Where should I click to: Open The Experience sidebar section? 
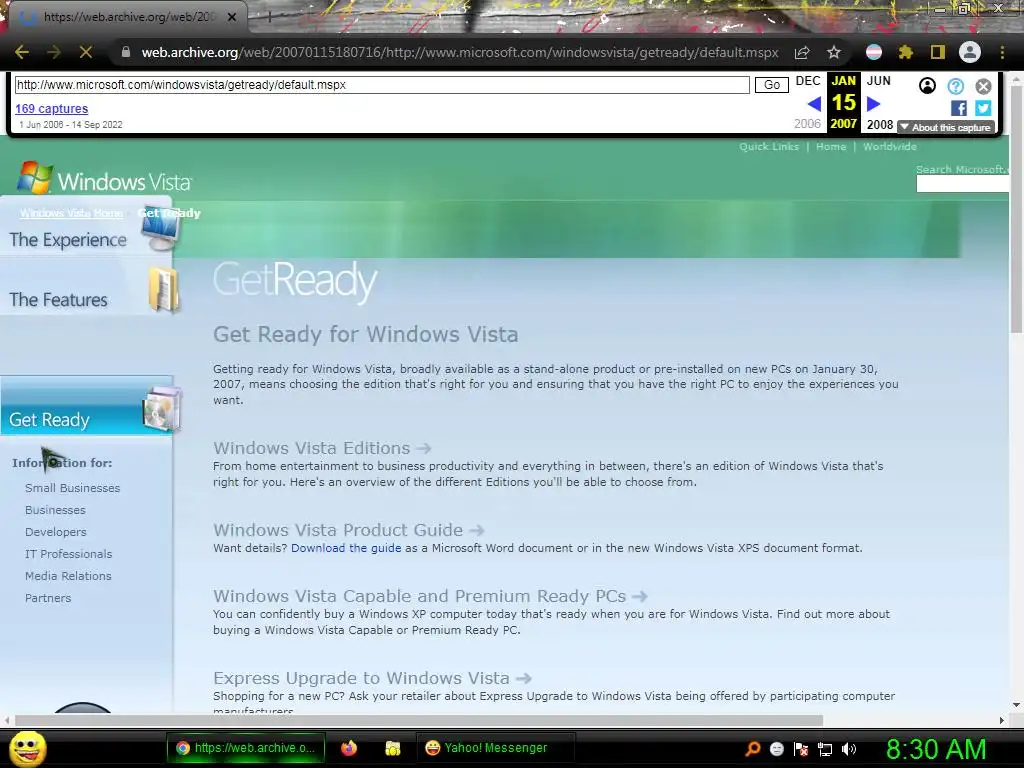click(x=68, y=240)
